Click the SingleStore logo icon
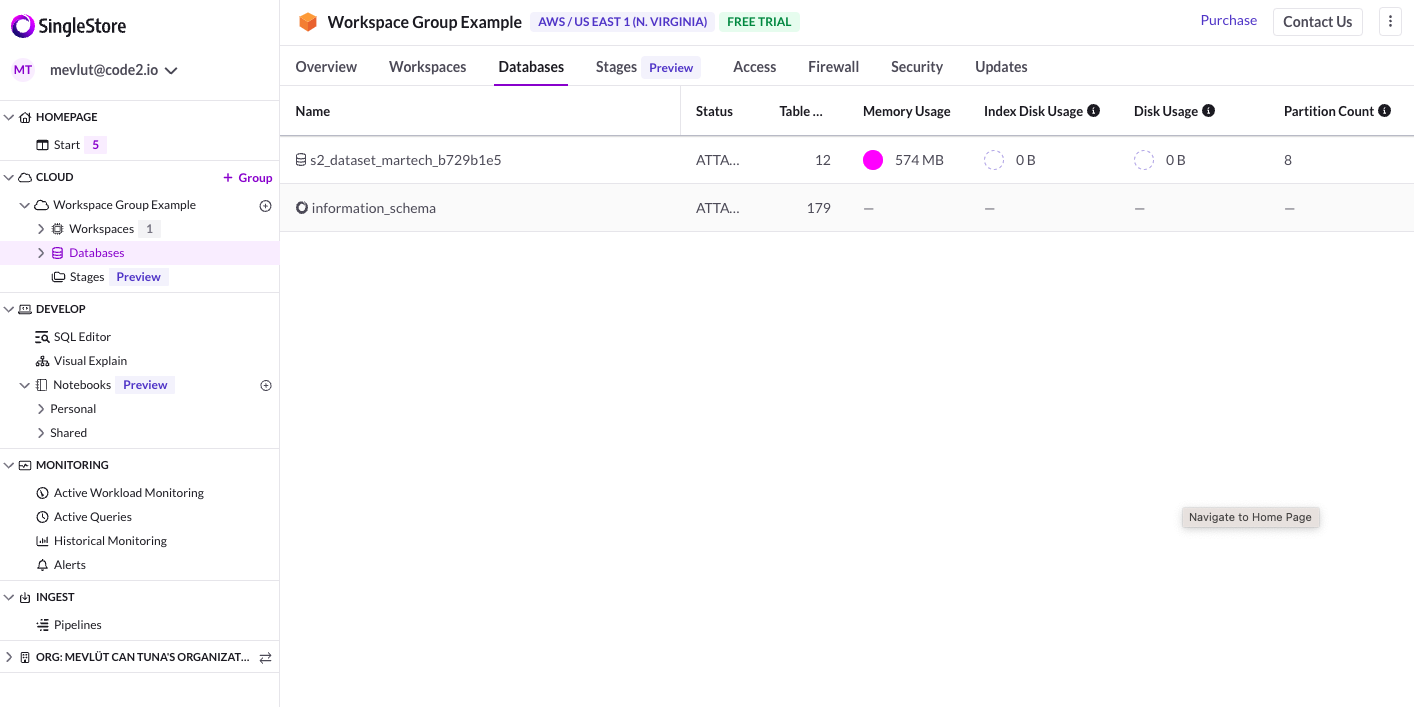Viewport: 1414px width, 707px height. [23, 27]
